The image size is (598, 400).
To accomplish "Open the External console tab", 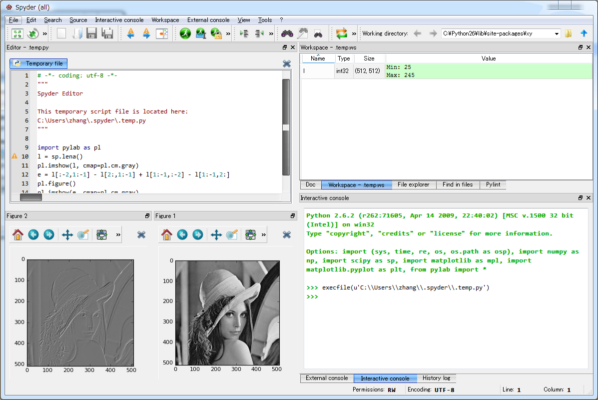I will (x=327, y=378).
